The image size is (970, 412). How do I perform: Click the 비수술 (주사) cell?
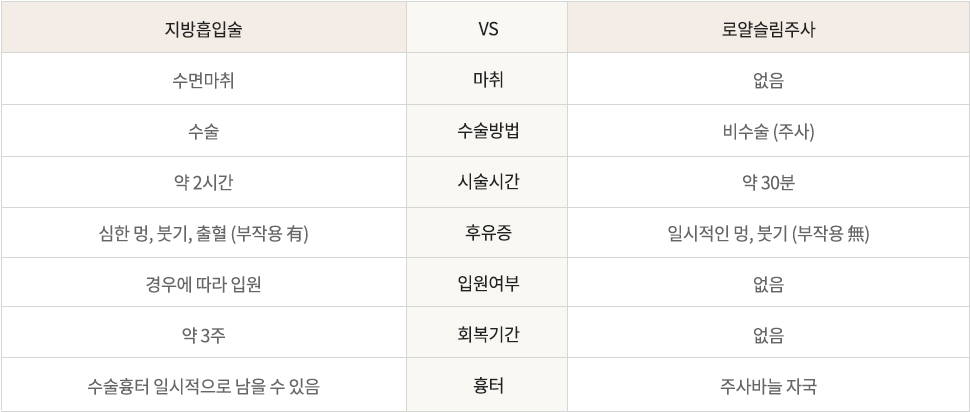coord(768,131)
